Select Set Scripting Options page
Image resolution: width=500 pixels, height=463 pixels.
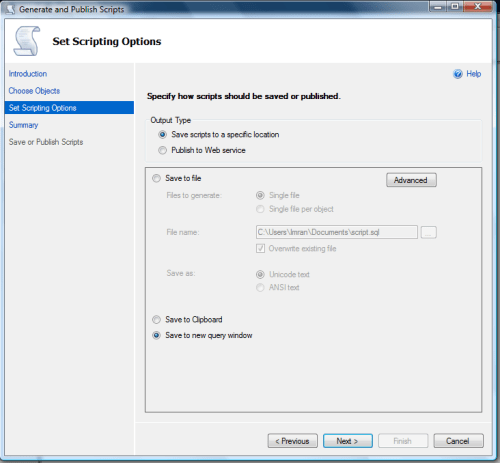69,108
